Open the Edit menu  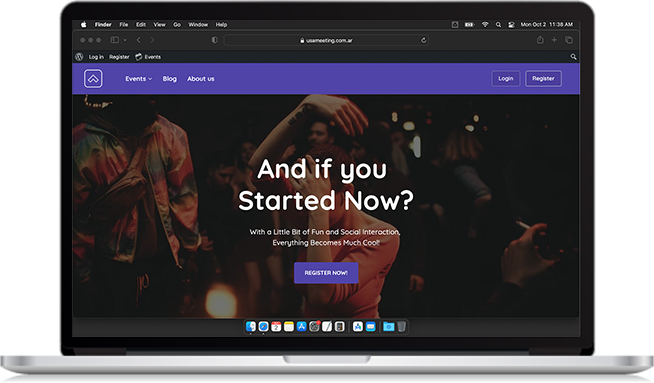pos(141,25)
